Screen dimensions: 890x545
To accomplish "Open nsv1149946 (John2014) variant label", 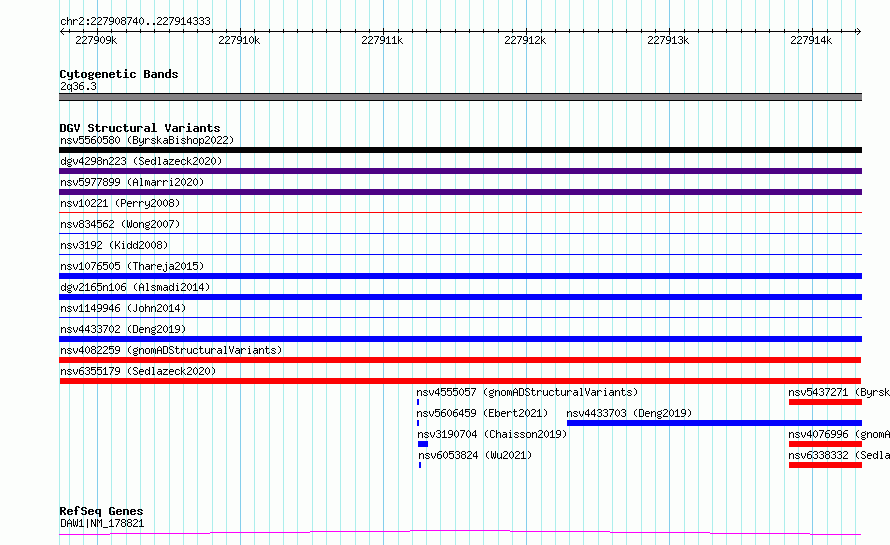I will click(123, 308).
